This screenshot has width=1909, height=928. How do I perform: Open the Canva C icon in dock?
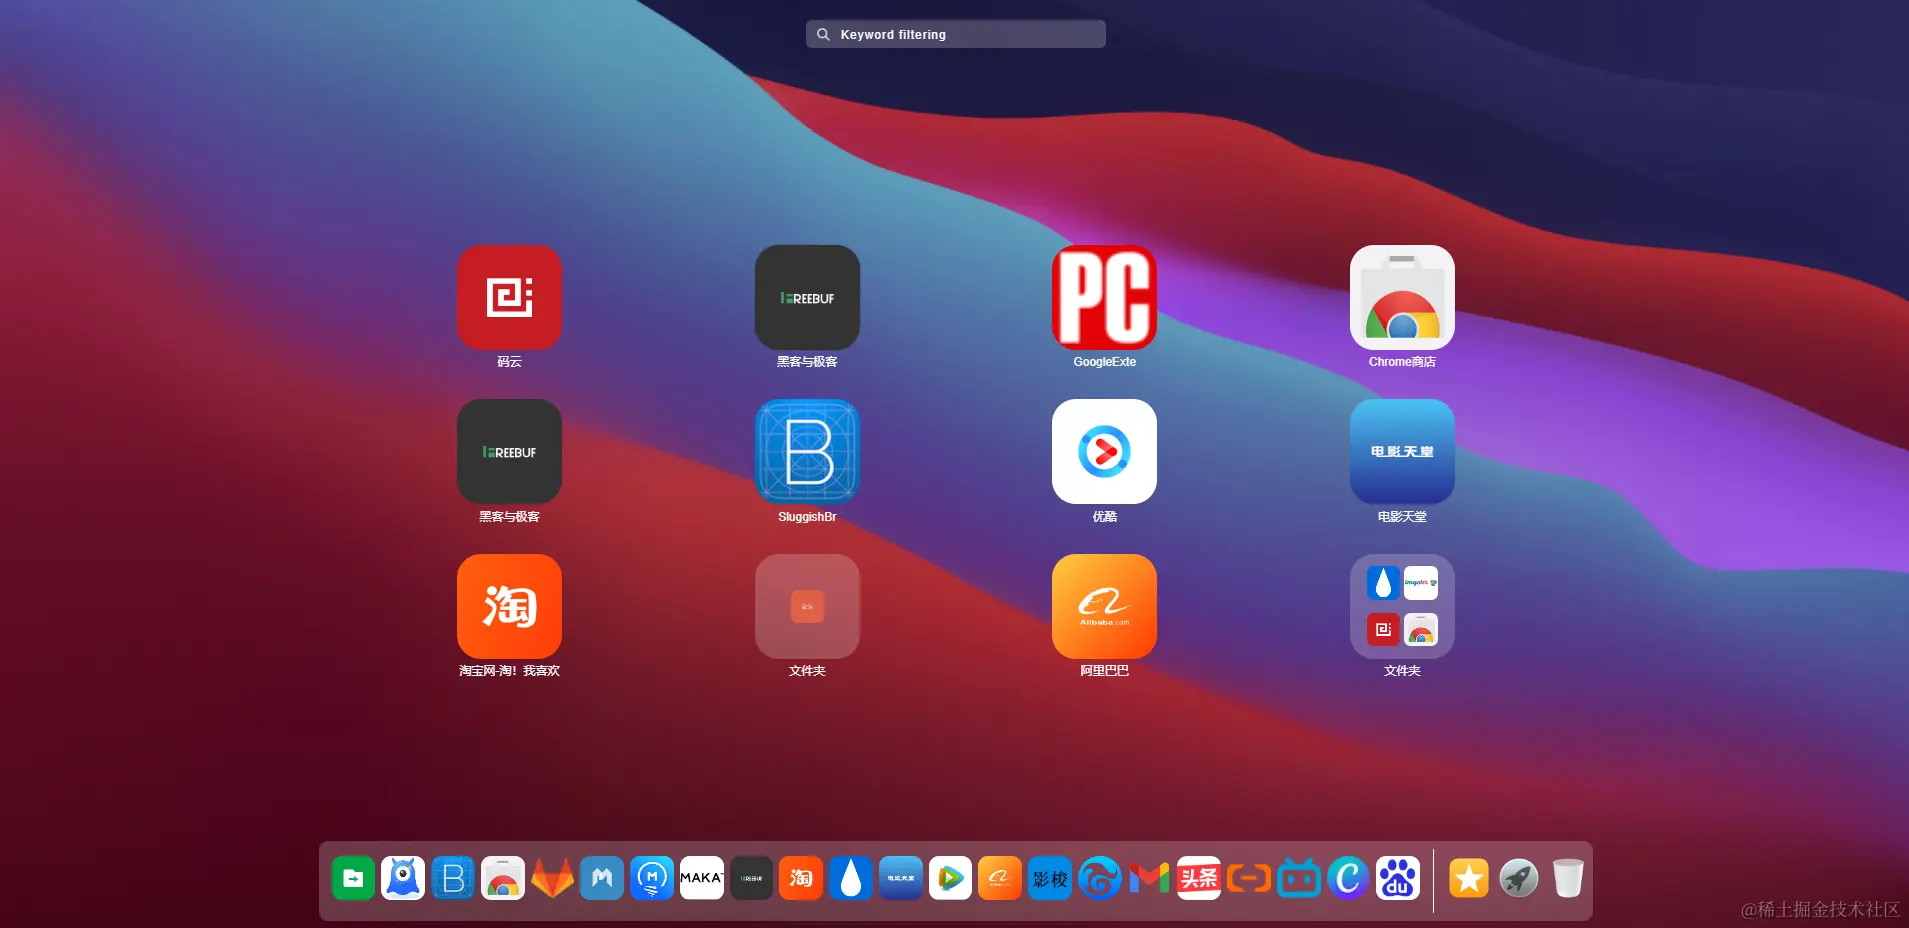click(x=1348, y=878)
